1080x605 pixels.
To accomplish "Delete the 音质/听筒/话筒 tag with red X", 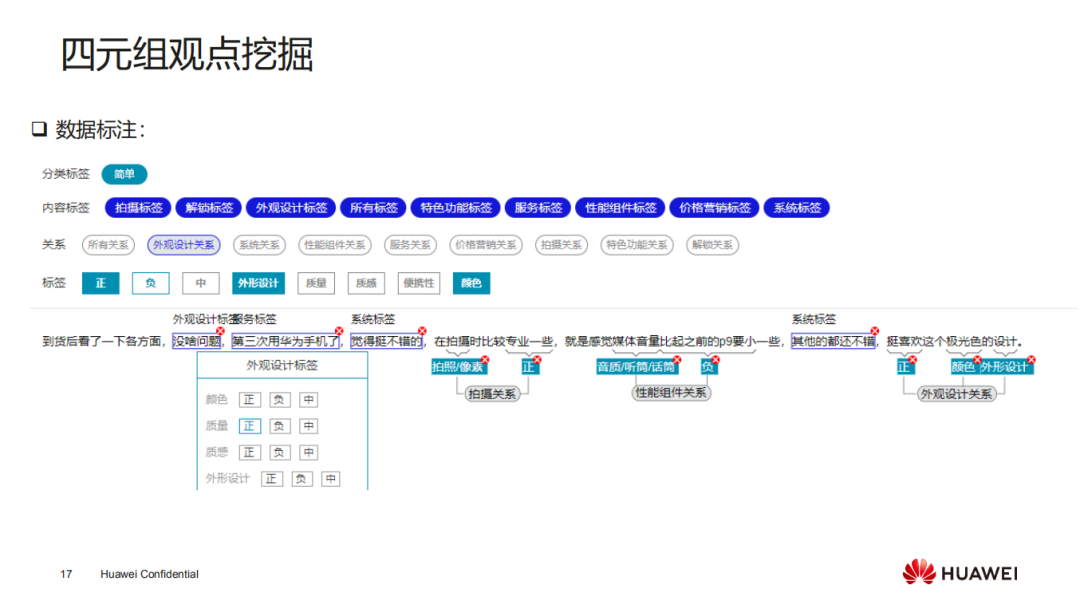I will point(678,360).
